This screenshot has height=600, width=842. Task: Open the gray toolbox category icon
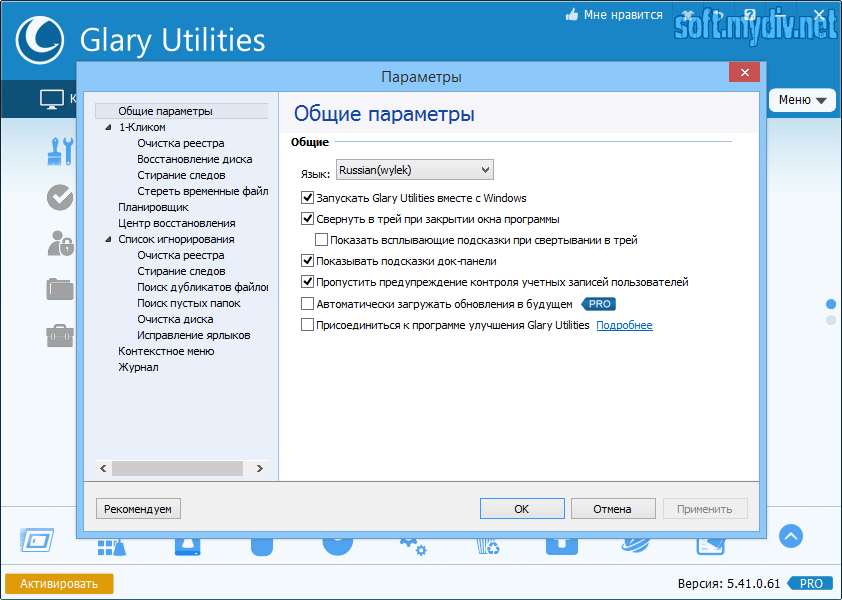click(60, 335)
